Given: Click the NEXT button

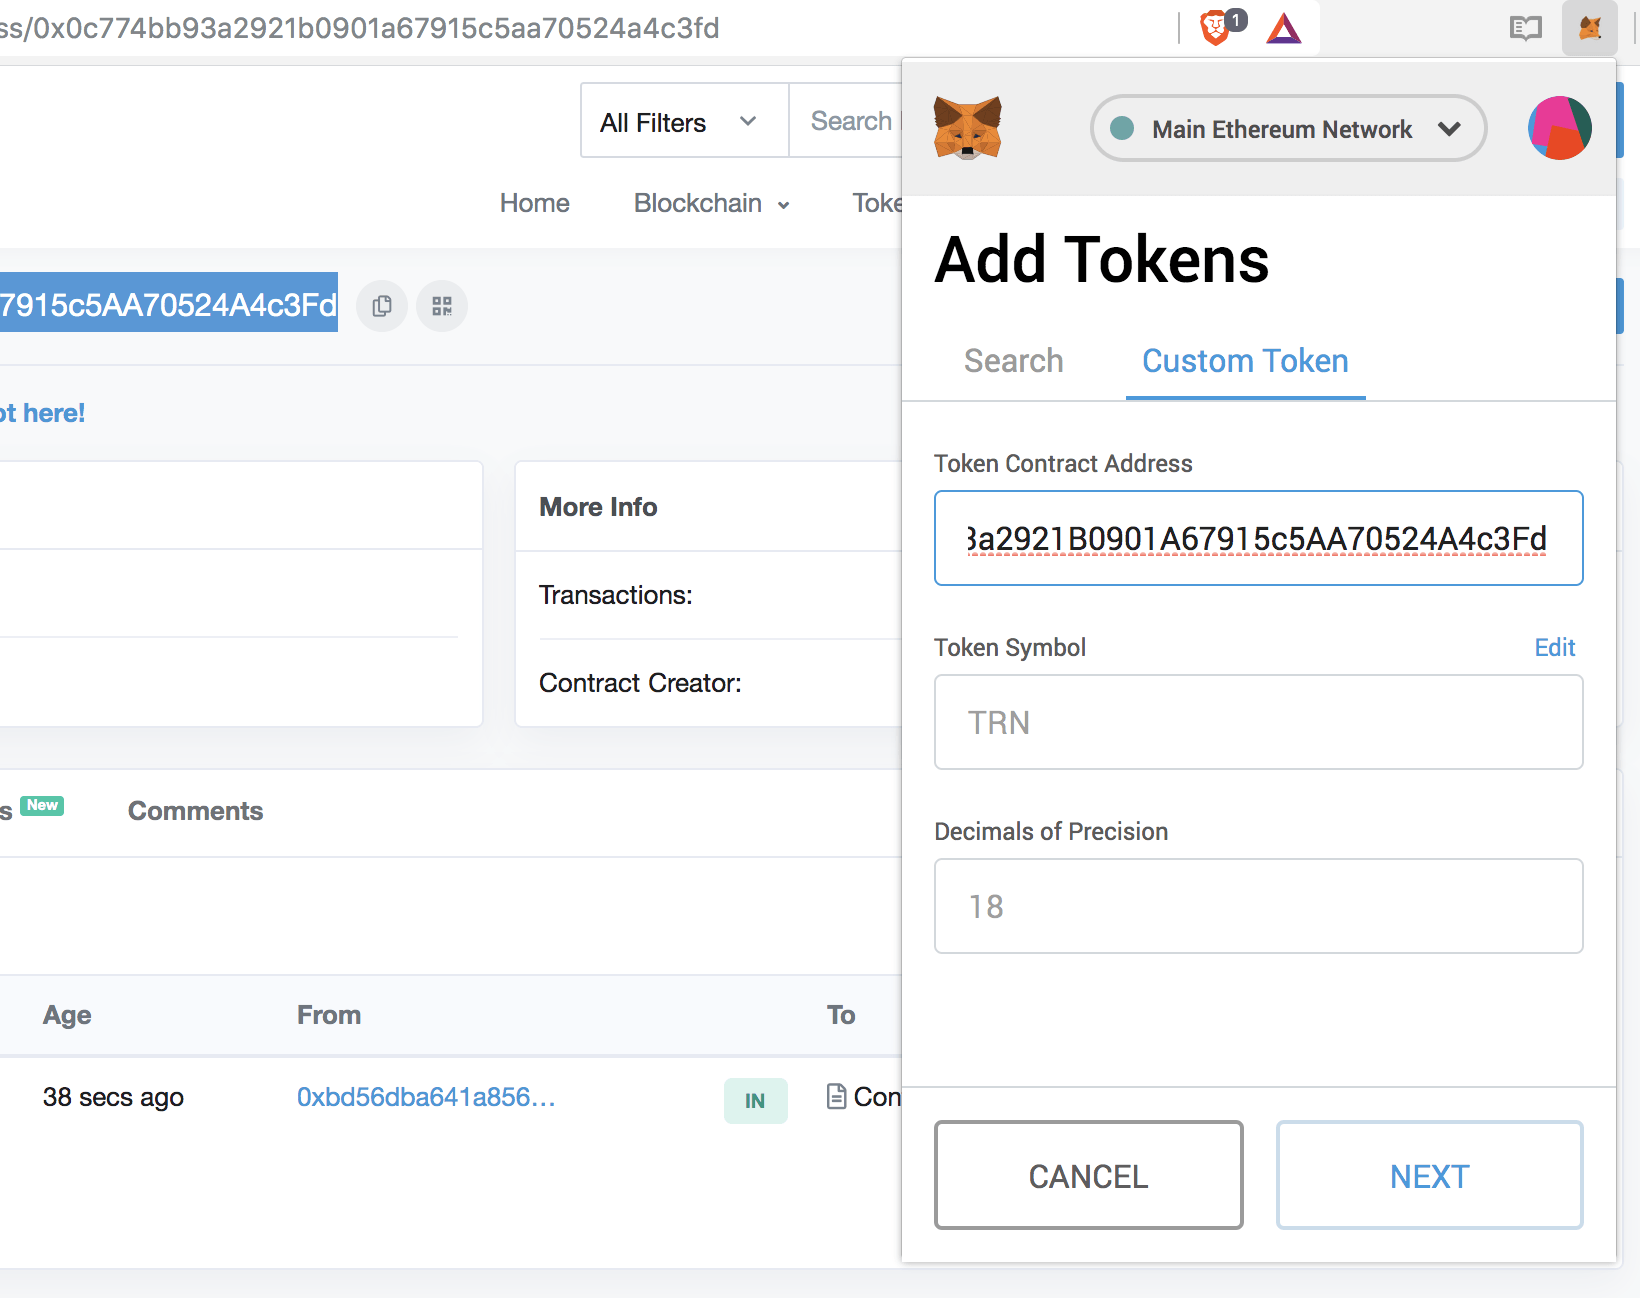Looking at the screenshot, I should click(1429, 1175).
